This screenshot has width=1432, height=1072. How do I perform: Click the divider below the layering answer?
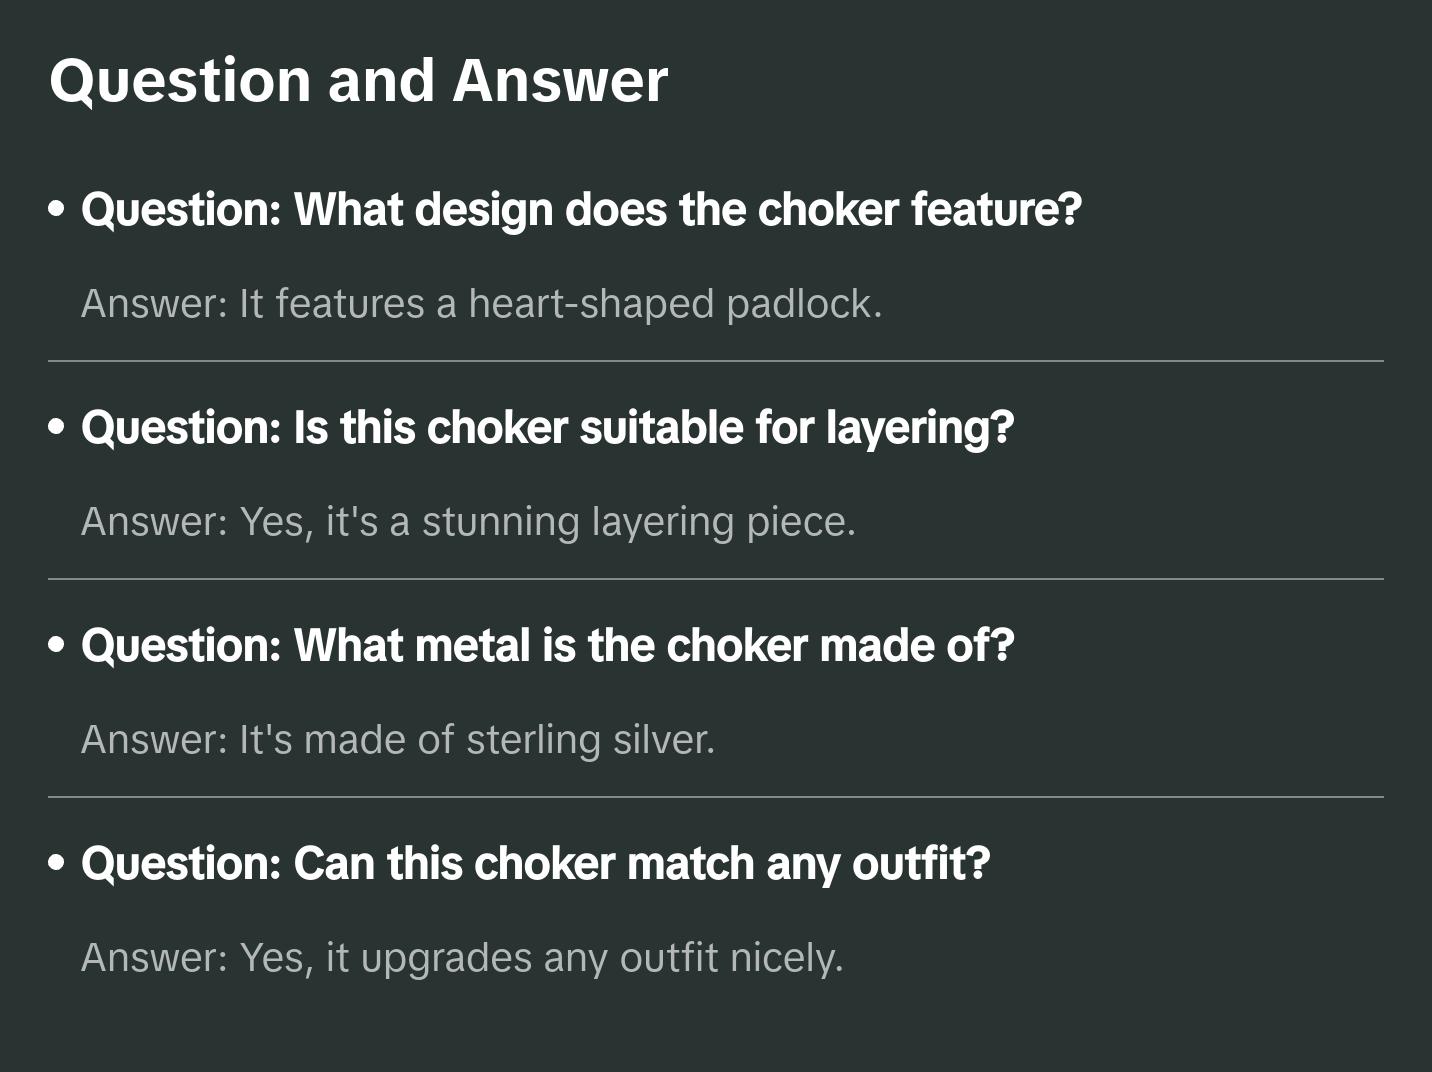point(716,579)
